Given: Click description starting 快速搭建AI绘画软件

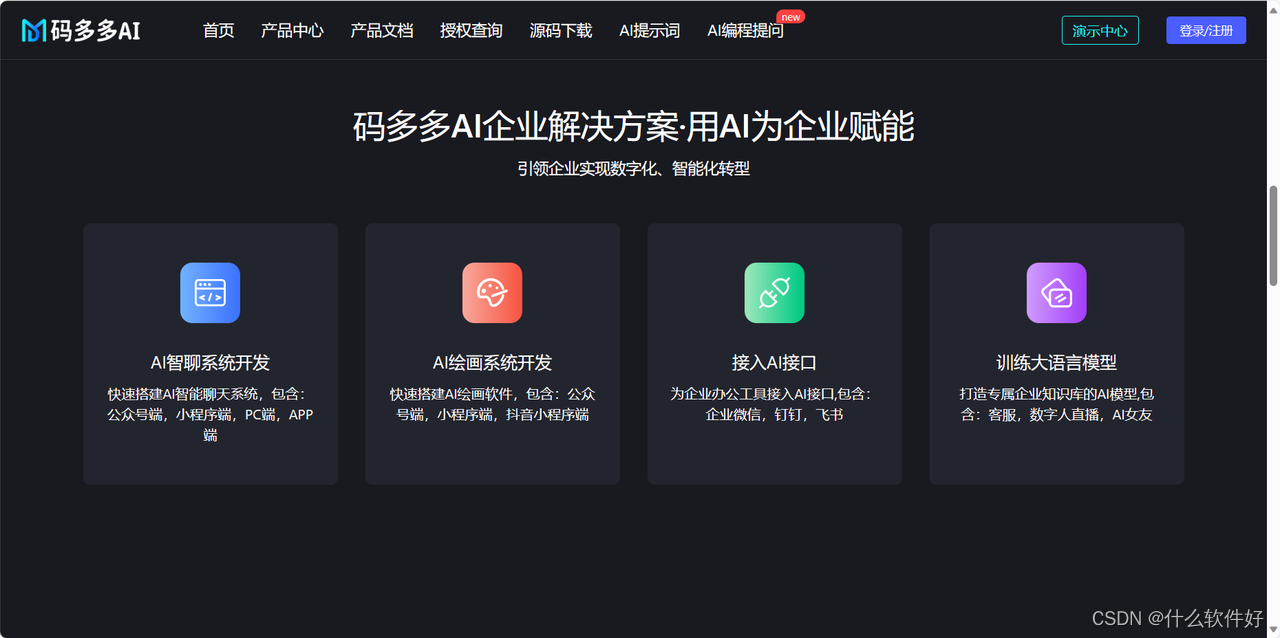Looking at the screenshot, I should [x=492, y=404].
